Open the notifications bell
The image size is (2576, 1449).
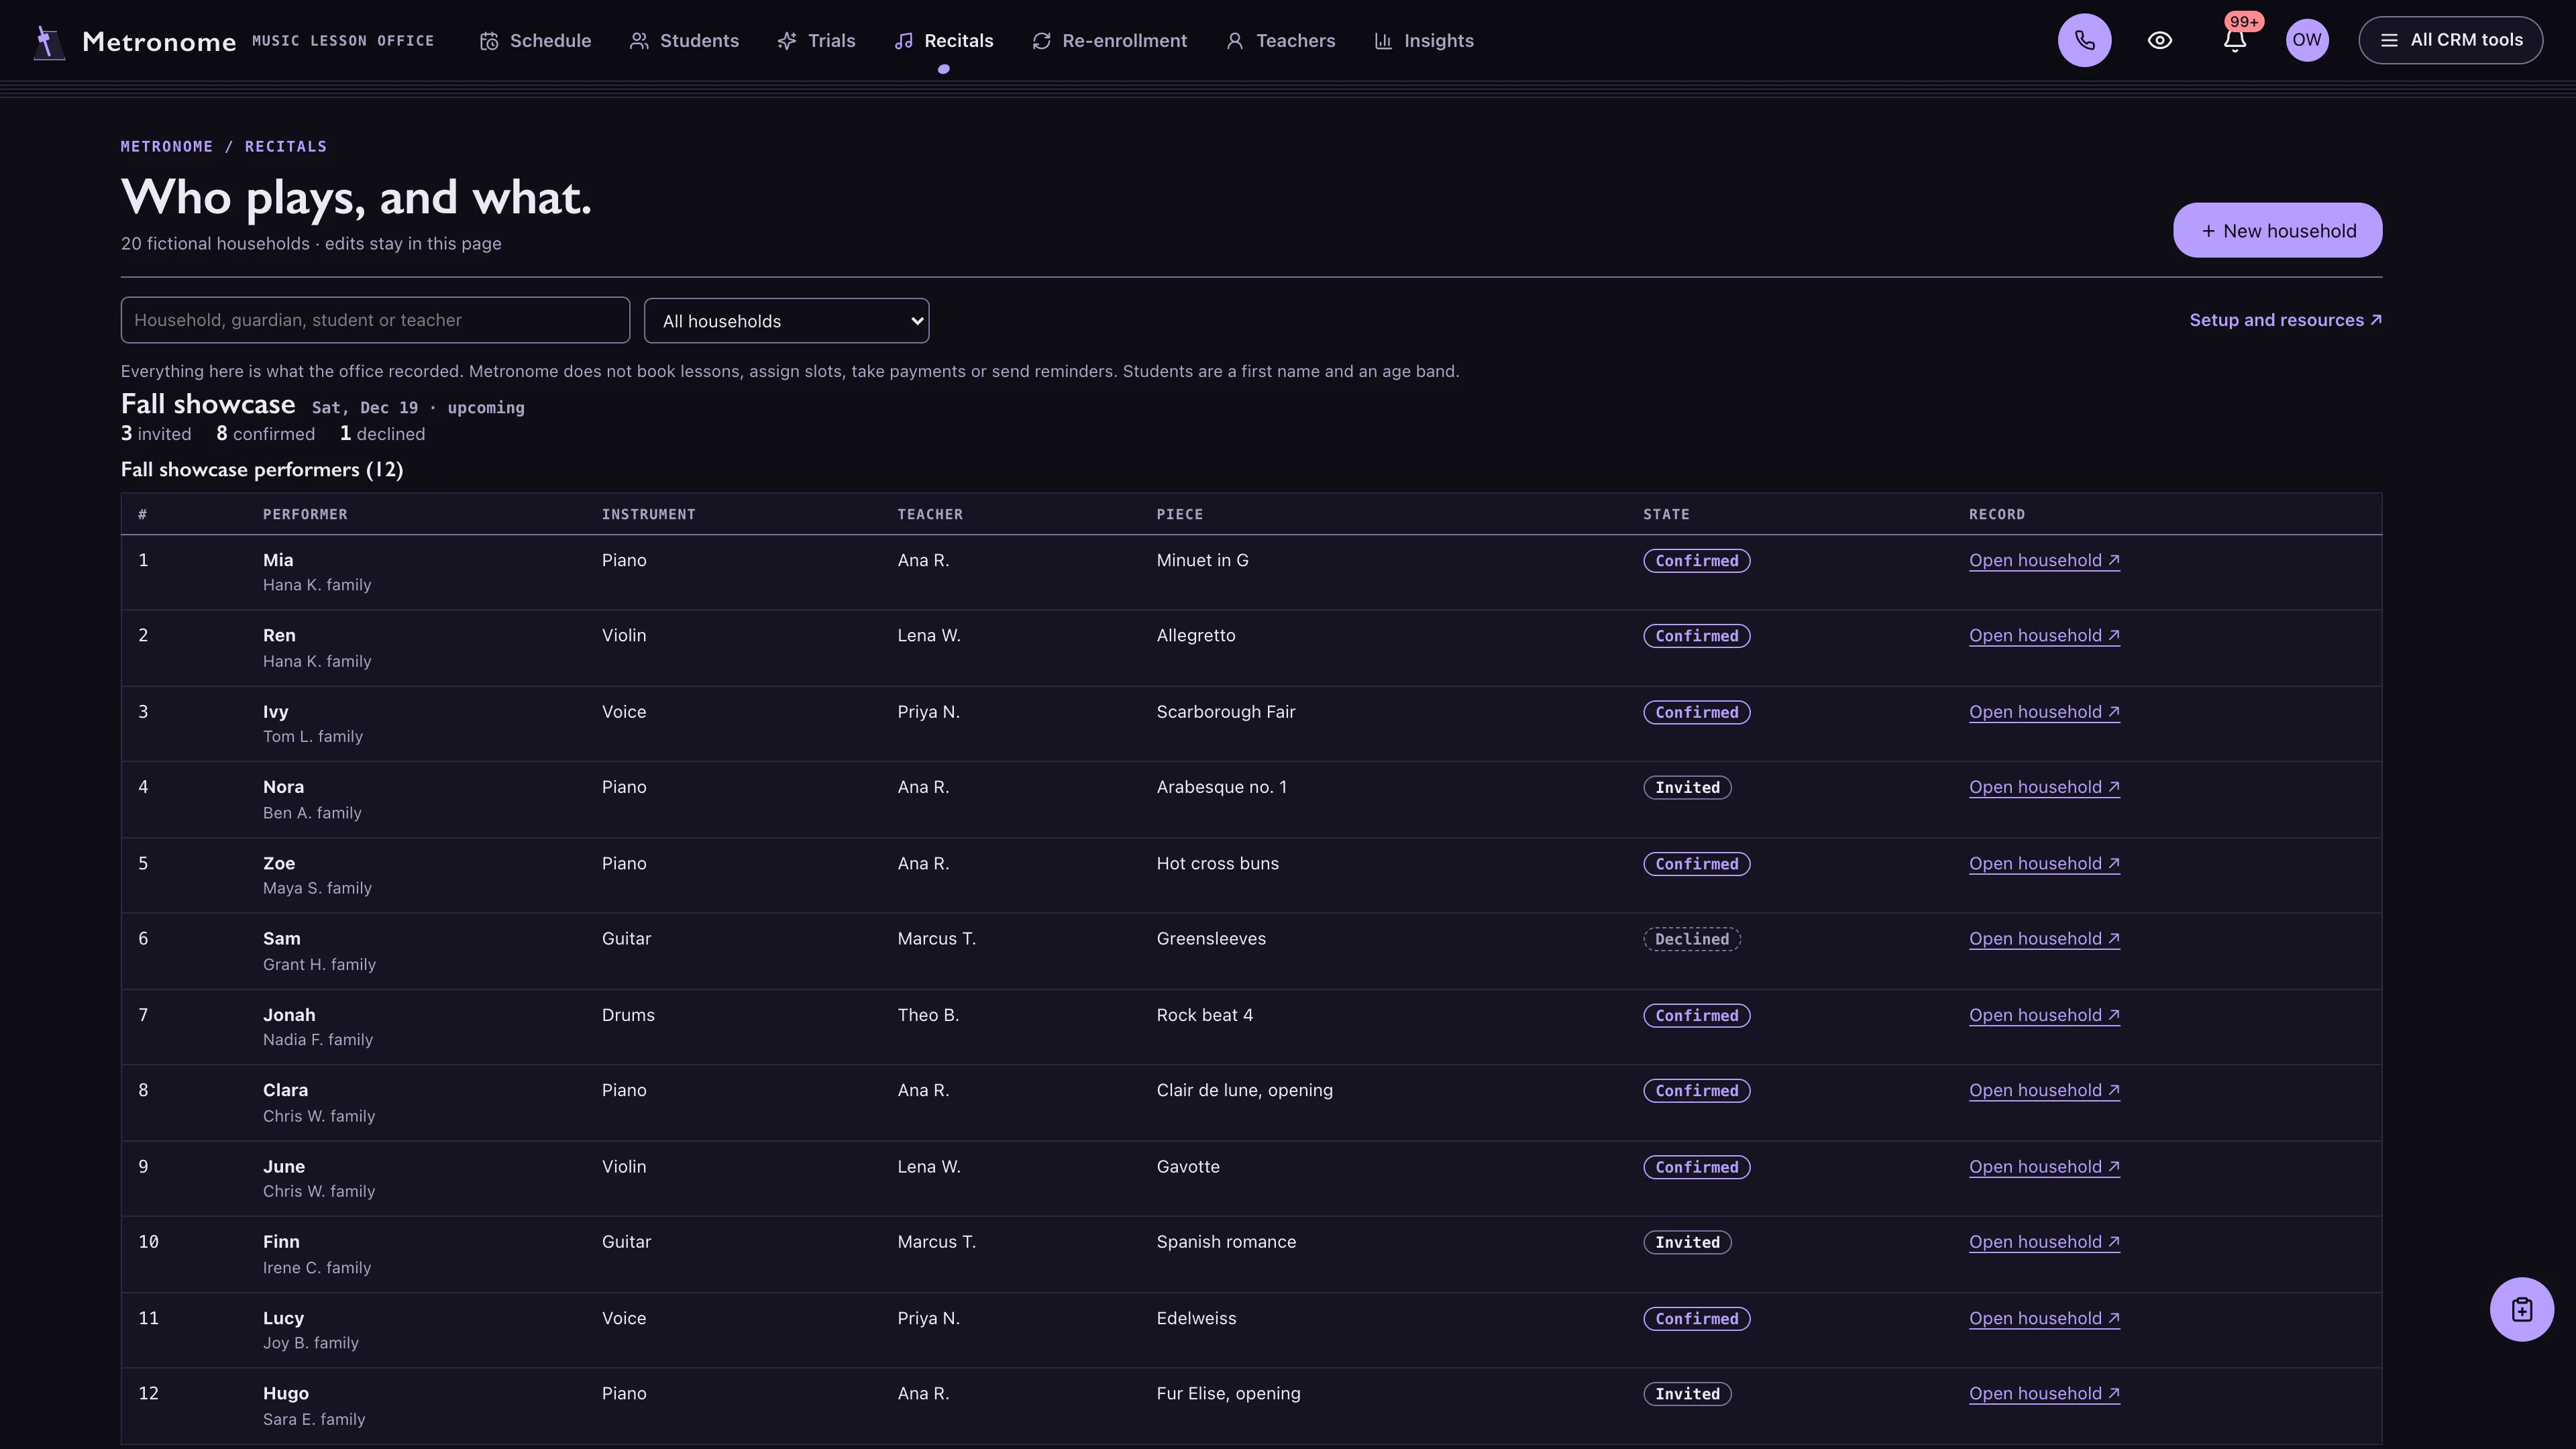coord(2235,40)
